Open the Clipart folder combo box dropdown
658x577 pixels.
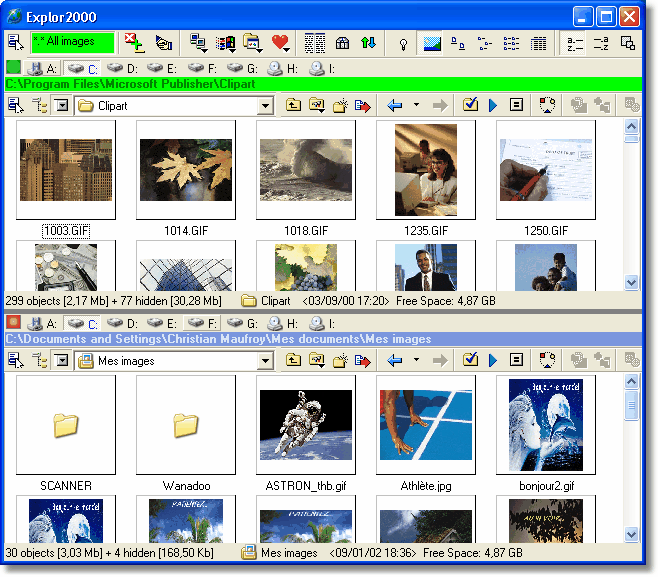265,106
